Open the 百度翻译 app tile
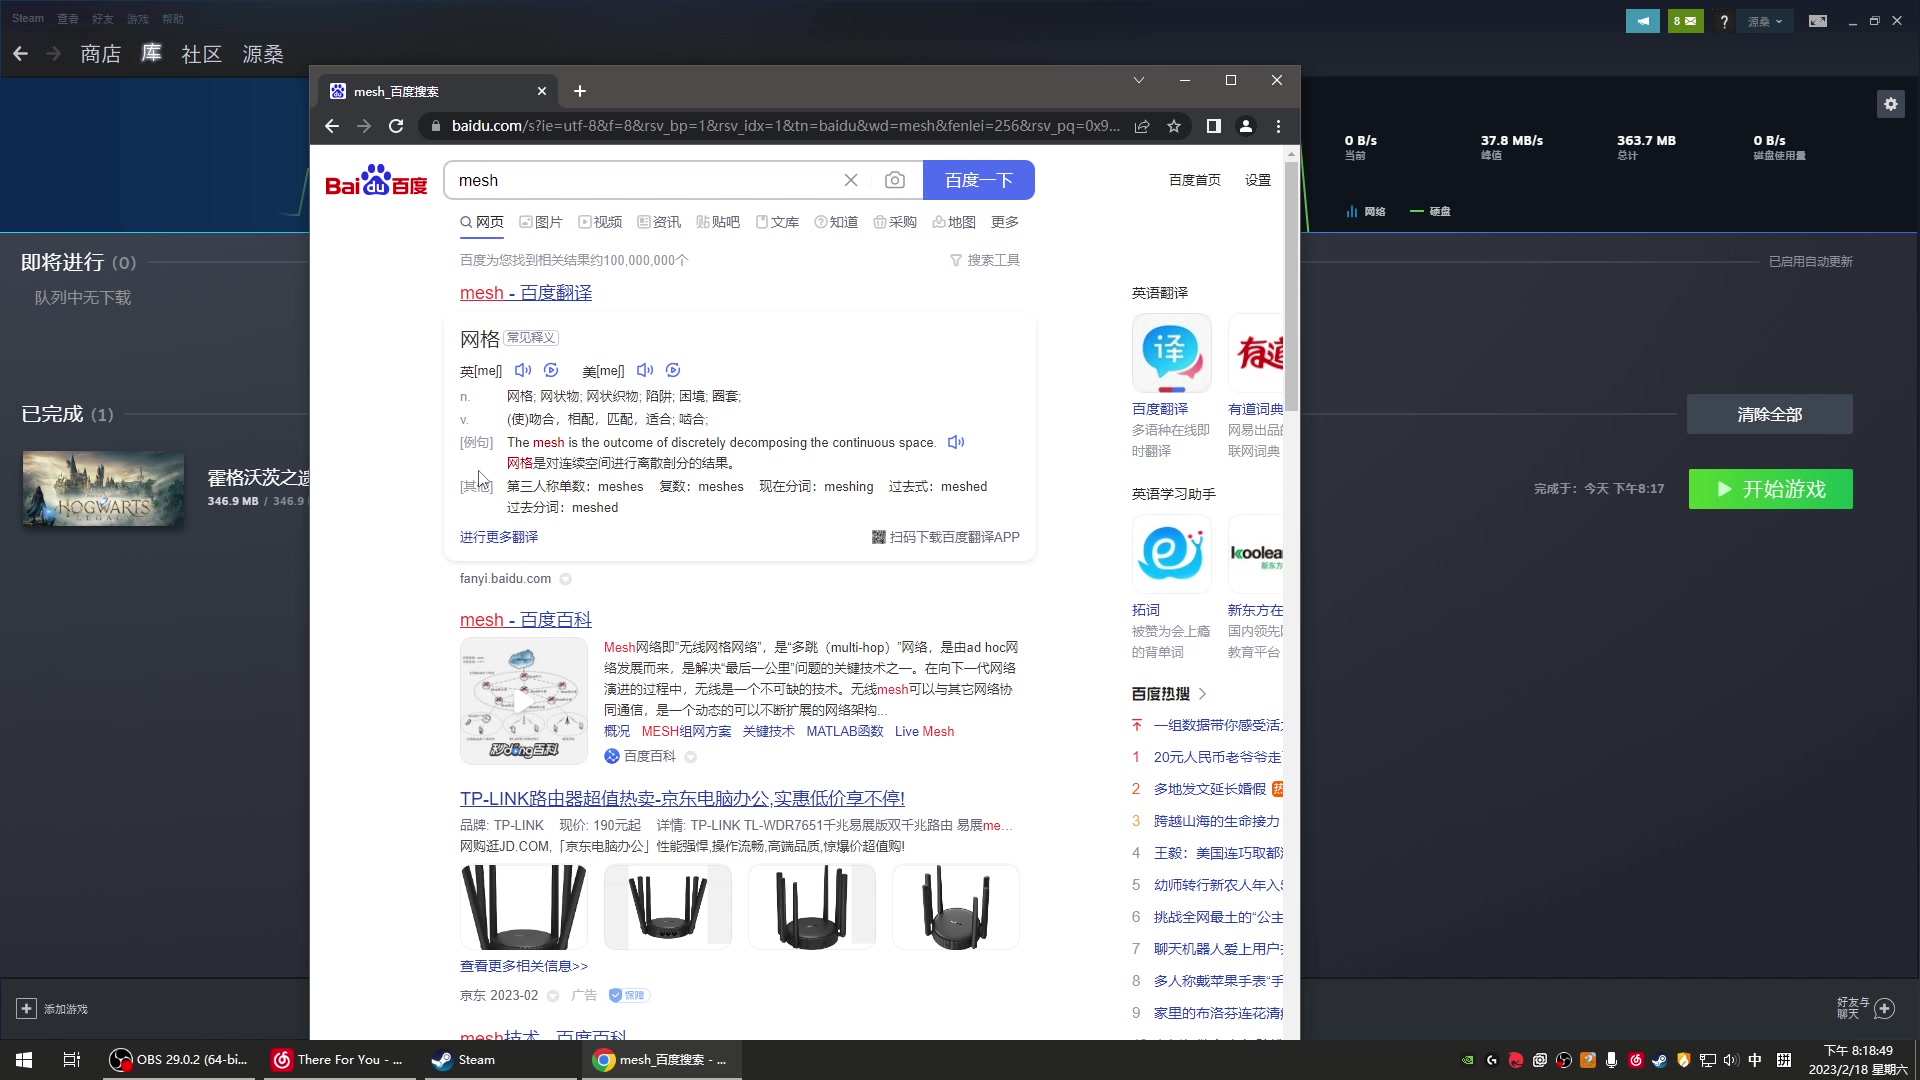The height and width of the screenshot is (1080, 1920). 1171,353
